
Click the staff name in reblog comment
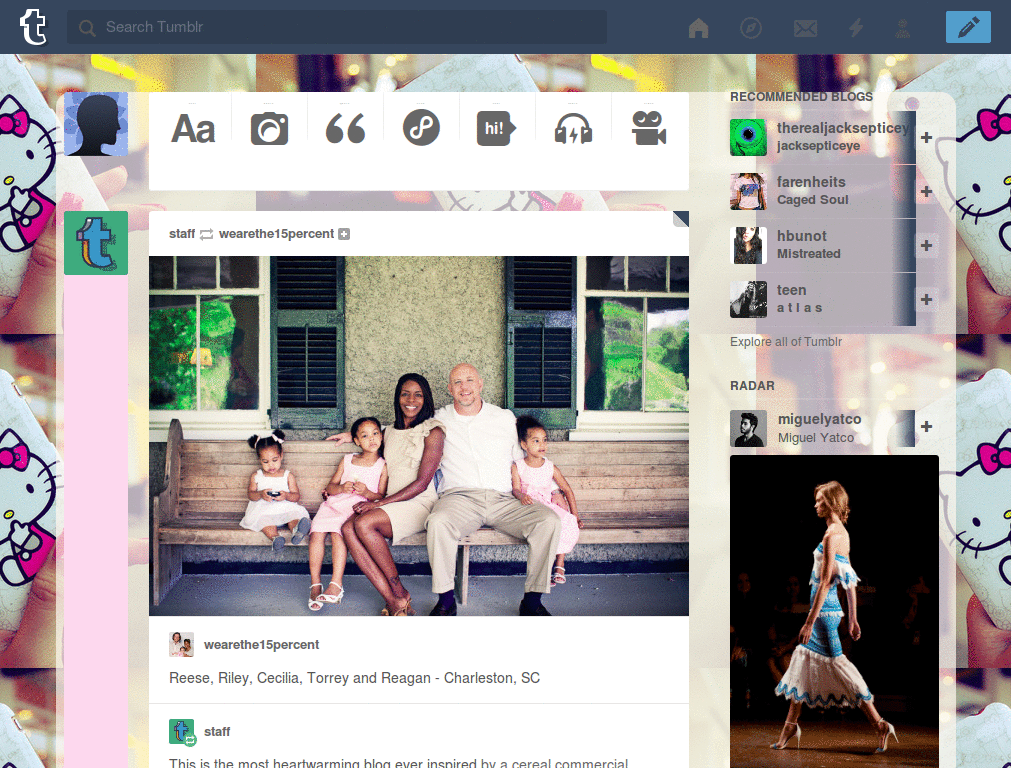tap(217, 731)
